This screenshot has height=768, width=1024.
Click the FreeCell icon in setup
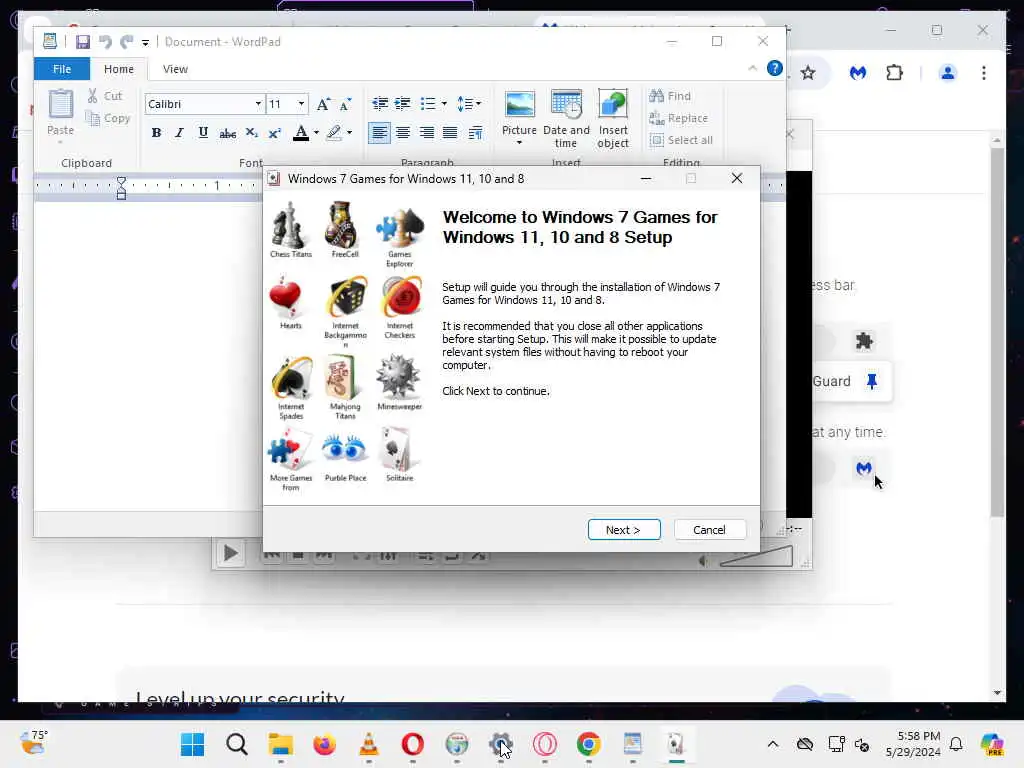(344, 230)
